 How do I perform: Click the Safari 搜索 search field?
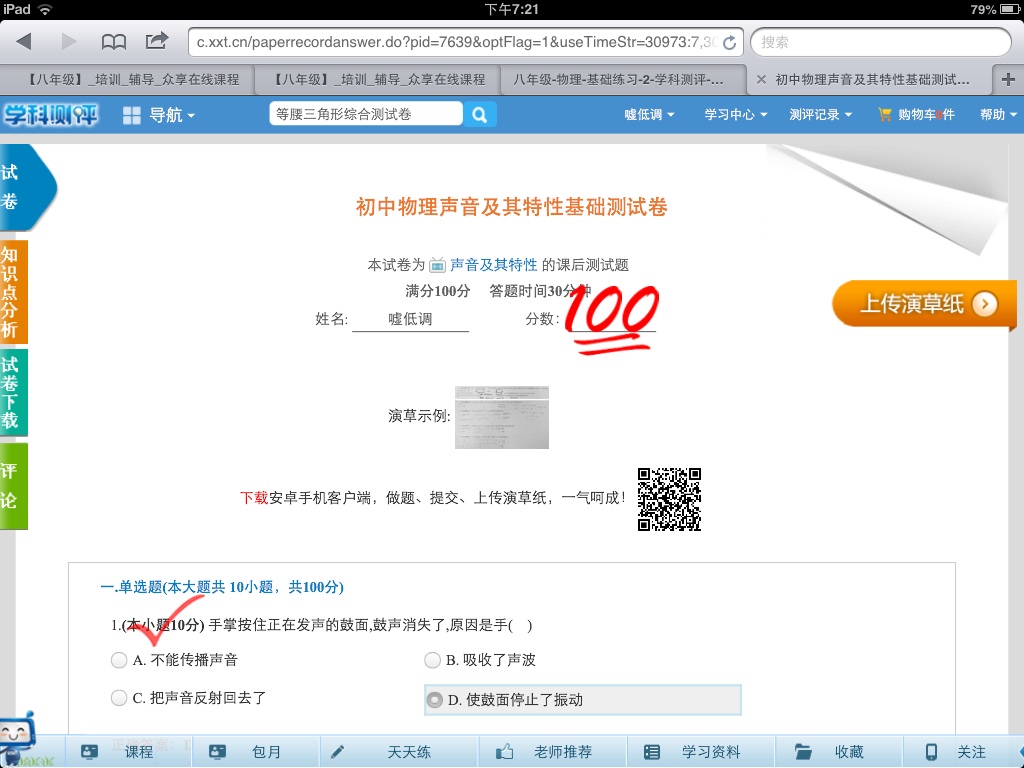pos(881,42)
